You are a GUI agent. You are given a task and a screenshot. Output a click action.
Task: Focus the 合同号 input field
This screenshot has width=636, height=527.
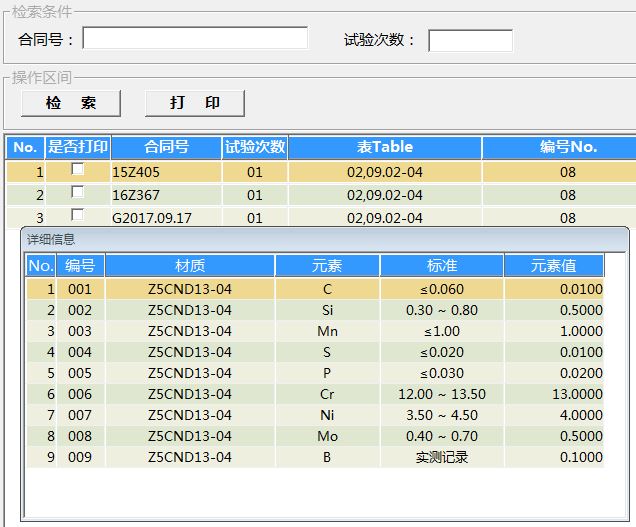tap(195, 38)
